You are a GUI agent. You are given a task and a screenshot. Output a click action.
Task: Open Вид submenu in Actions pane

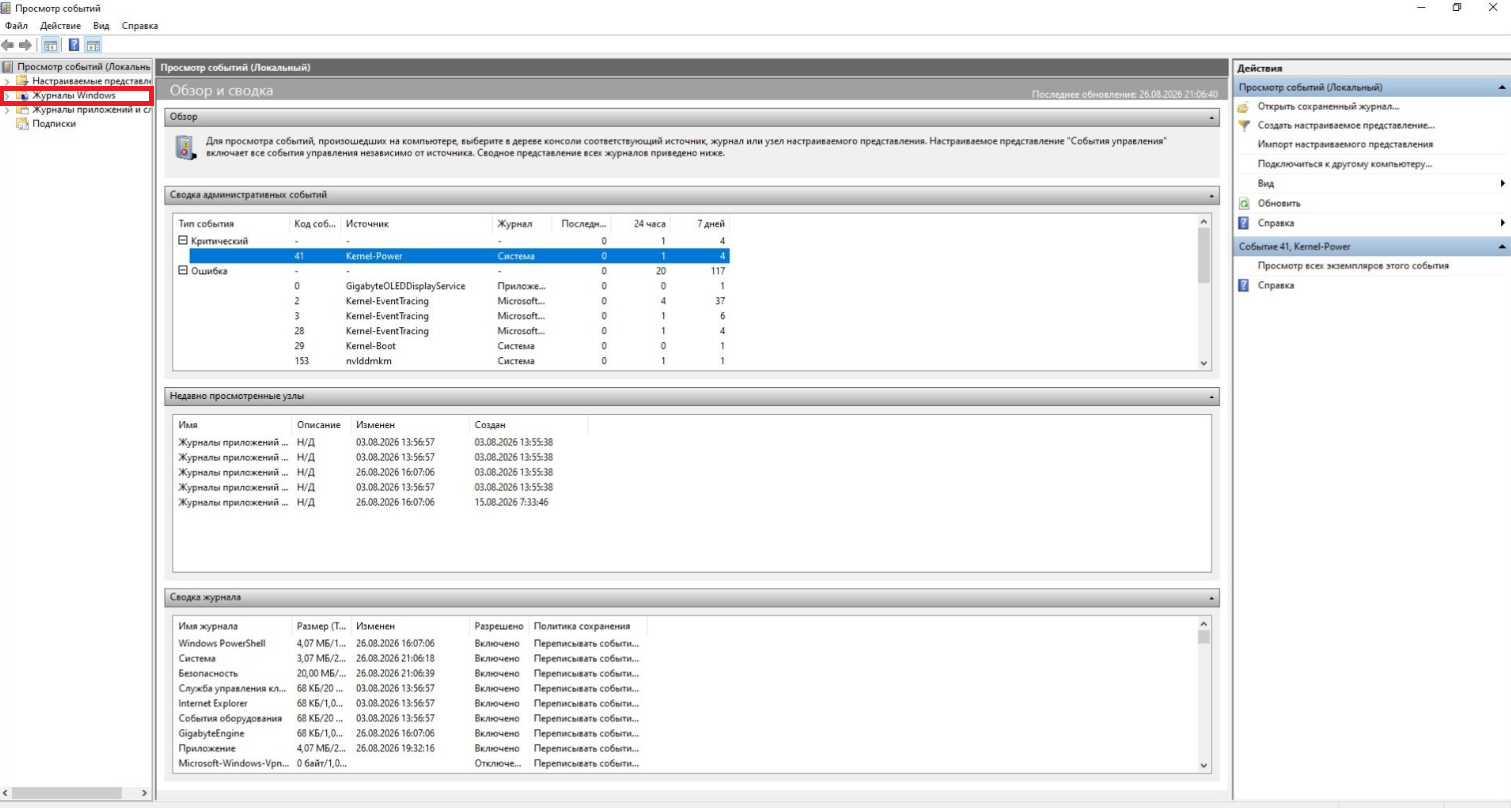1266,184
